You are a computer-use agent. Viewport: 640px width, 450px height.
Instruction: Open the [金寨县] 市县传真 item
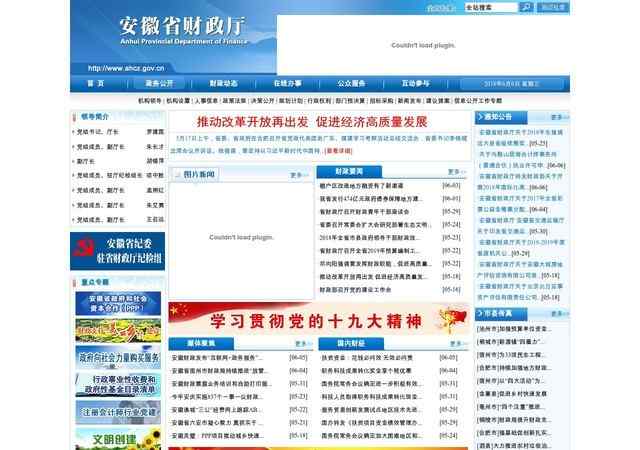coord(511,394)
